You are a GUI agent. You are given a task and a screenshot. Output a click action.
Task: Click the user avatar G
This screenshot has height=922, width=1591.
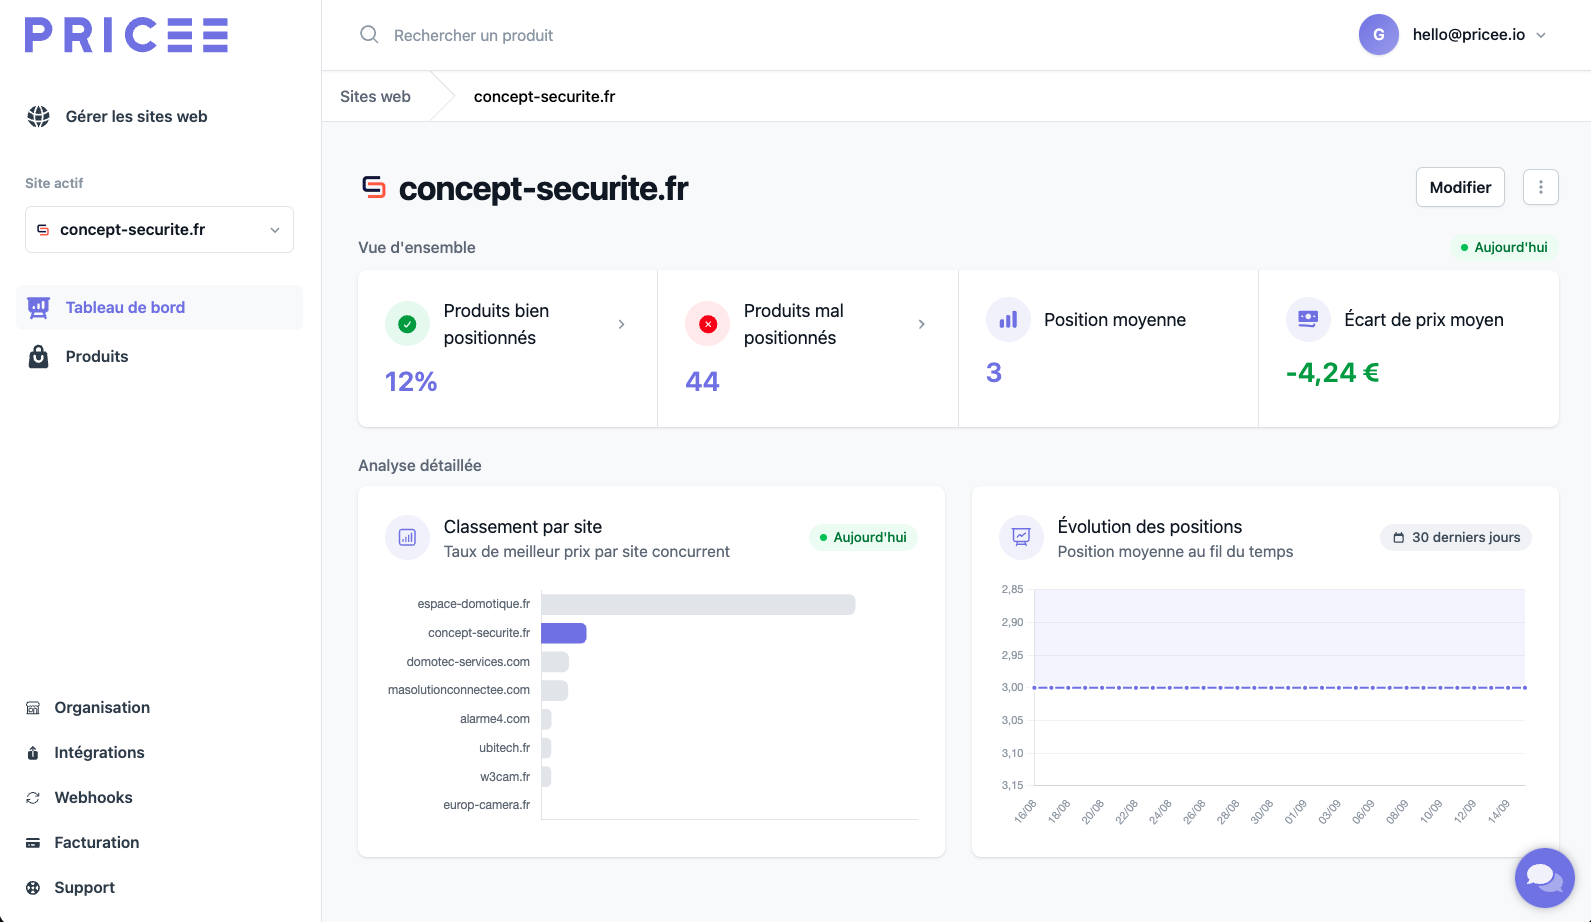click(x=1379, y=35)
